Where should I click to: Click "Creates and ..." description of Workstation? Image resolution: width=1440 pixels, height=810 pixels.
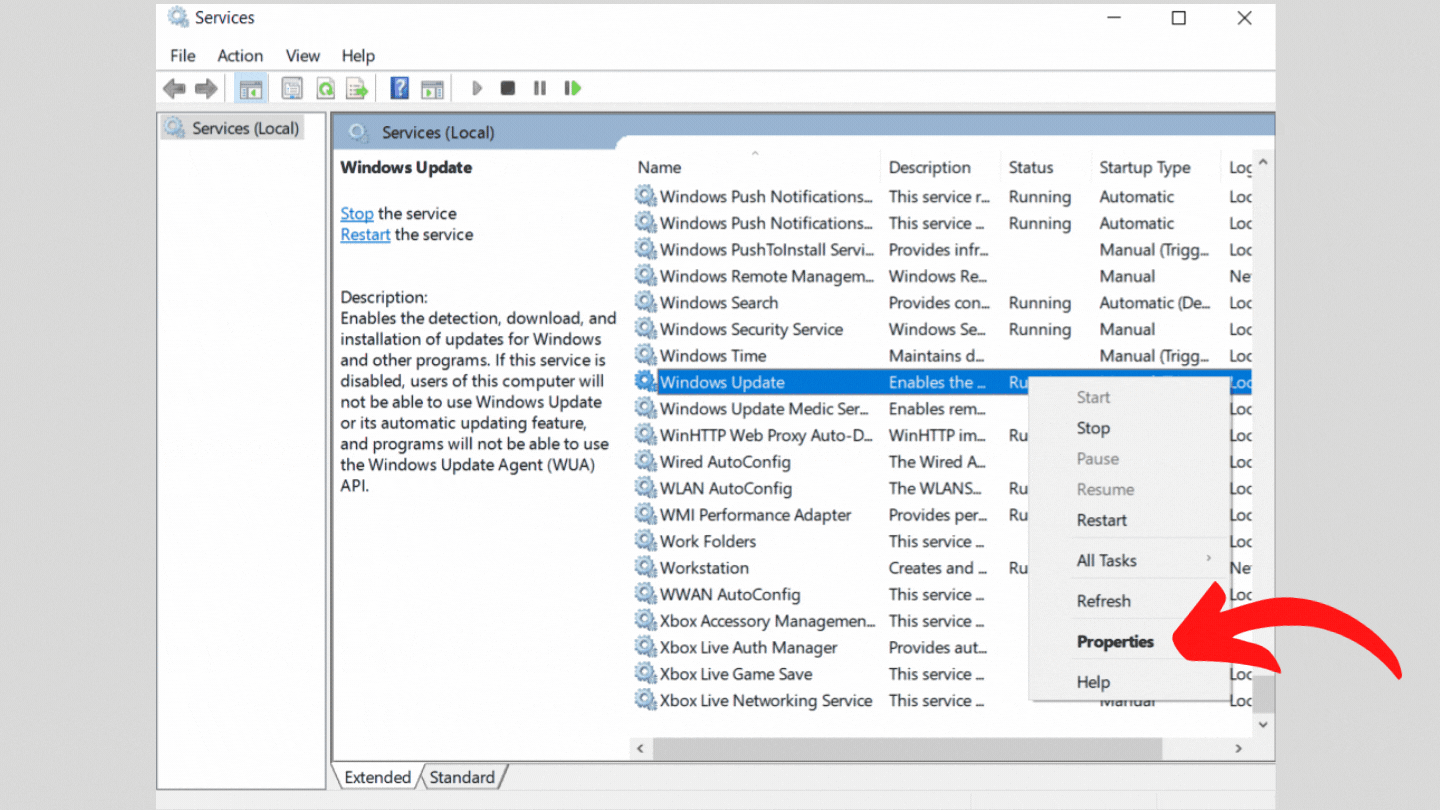[938, 567]
